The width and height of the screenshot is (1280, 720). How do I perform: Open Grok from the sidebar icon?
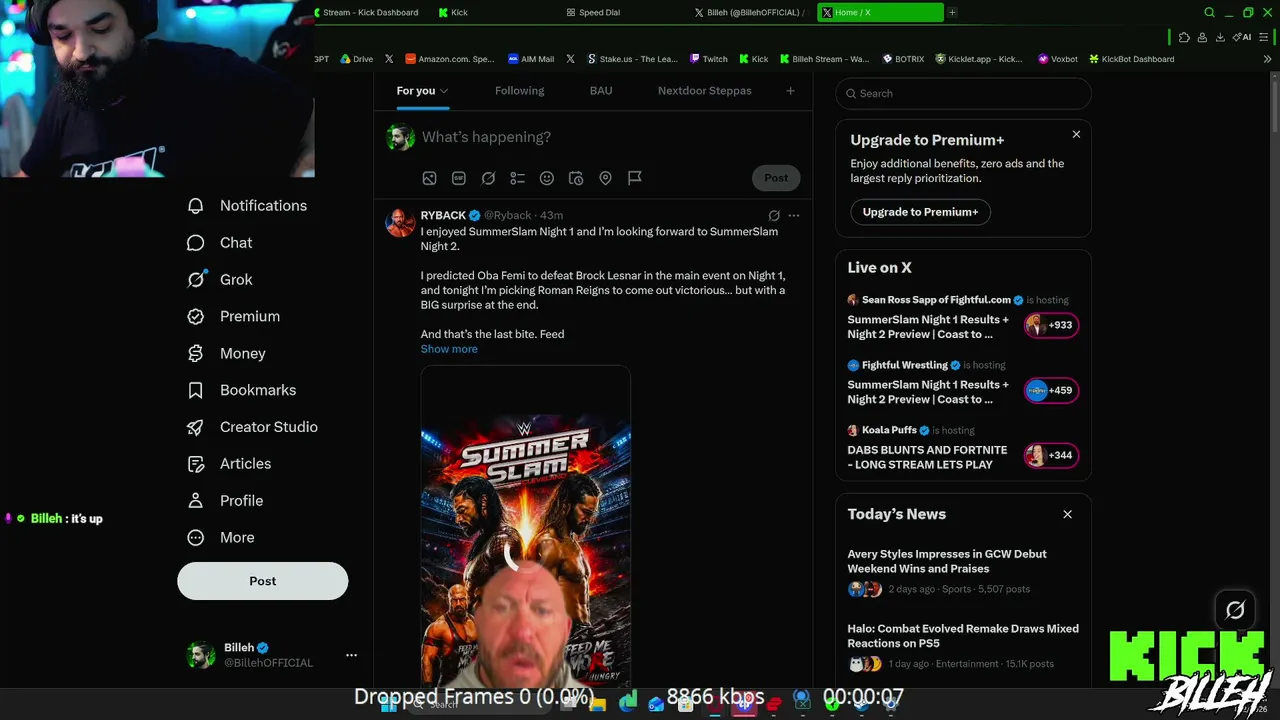coord(196,280)
